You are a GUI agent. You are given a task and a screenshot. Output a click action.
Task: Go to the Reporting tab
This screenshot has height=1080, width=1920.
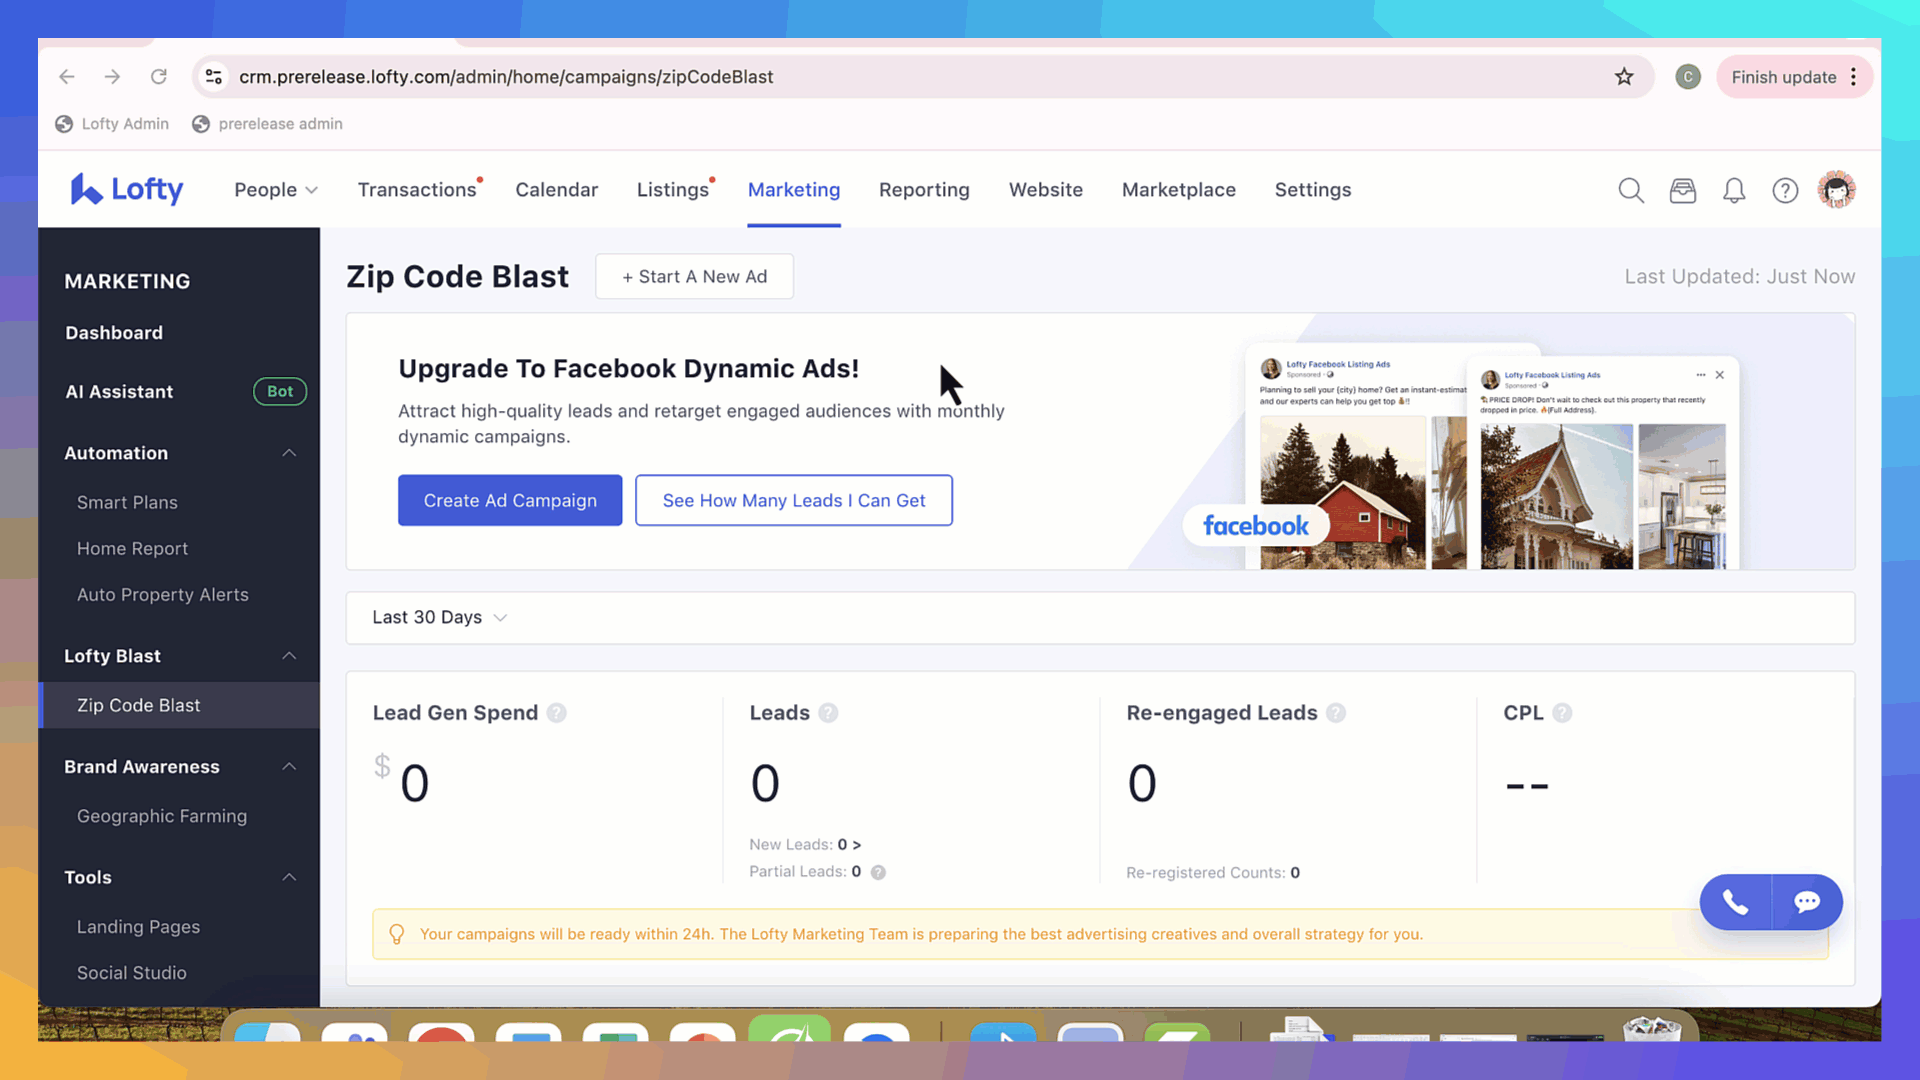click(924, 190)
